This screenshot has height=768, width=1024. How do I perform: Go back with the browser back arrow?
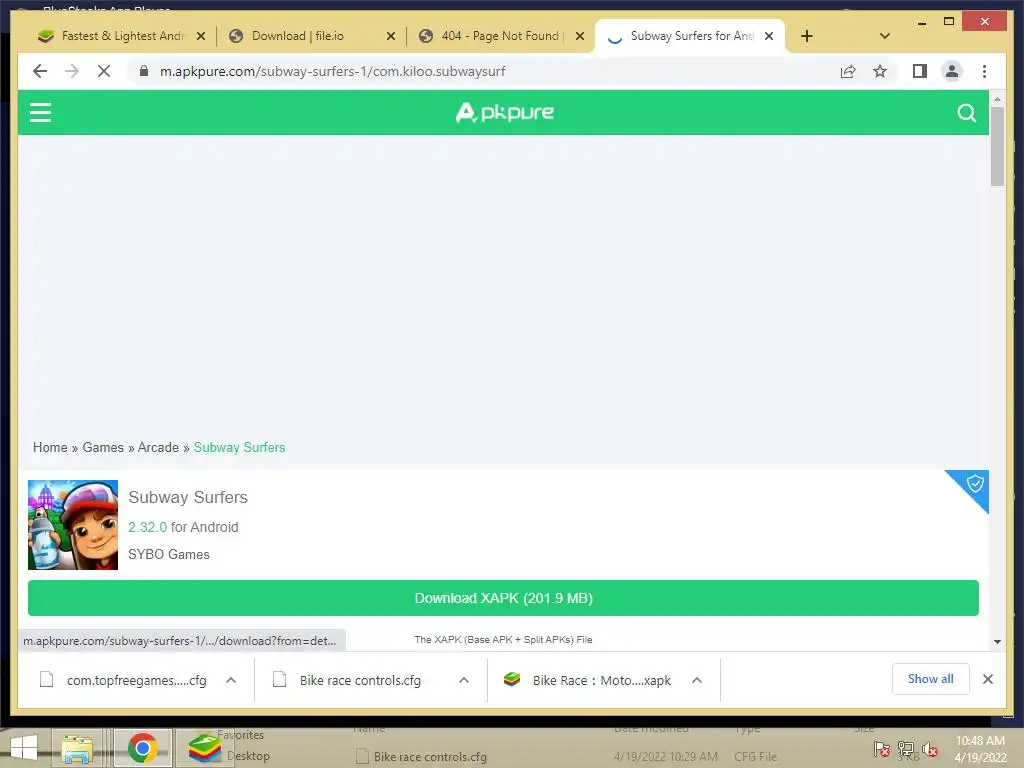[40, 71]
